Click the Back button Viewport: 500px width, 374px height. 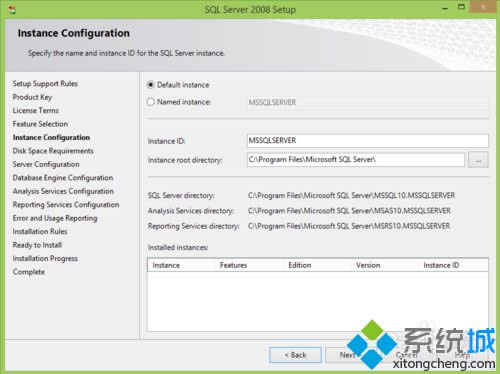pos(295,355)
